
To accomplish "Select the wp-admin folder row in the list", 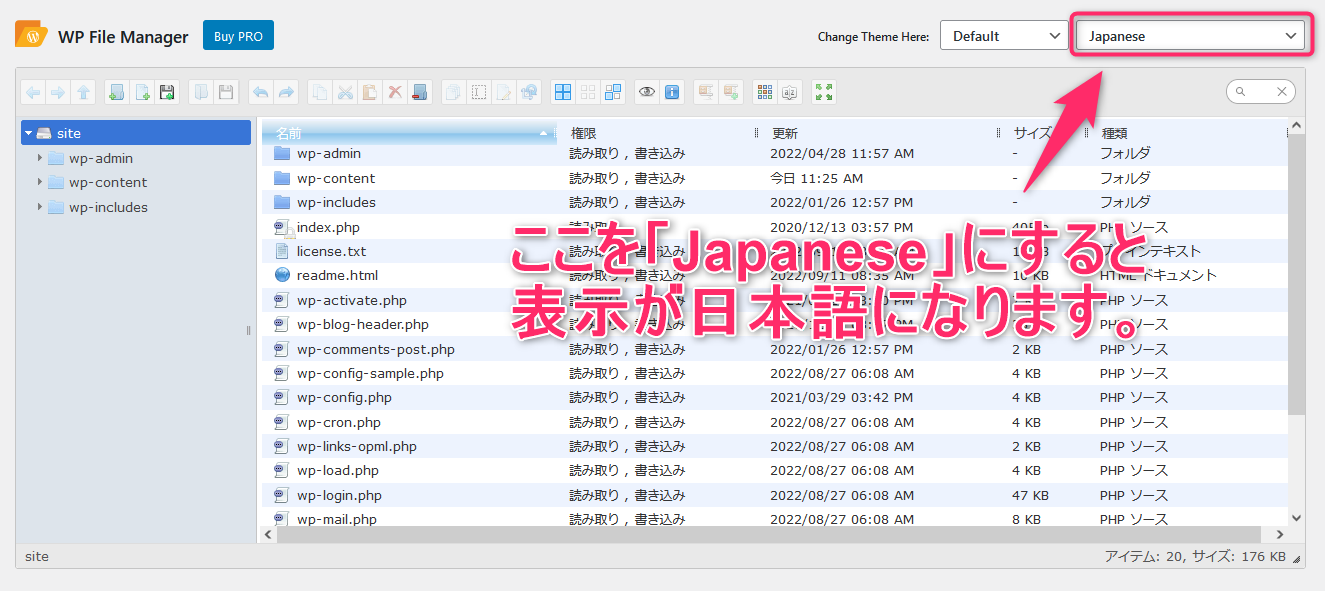I will click(774, 154).
